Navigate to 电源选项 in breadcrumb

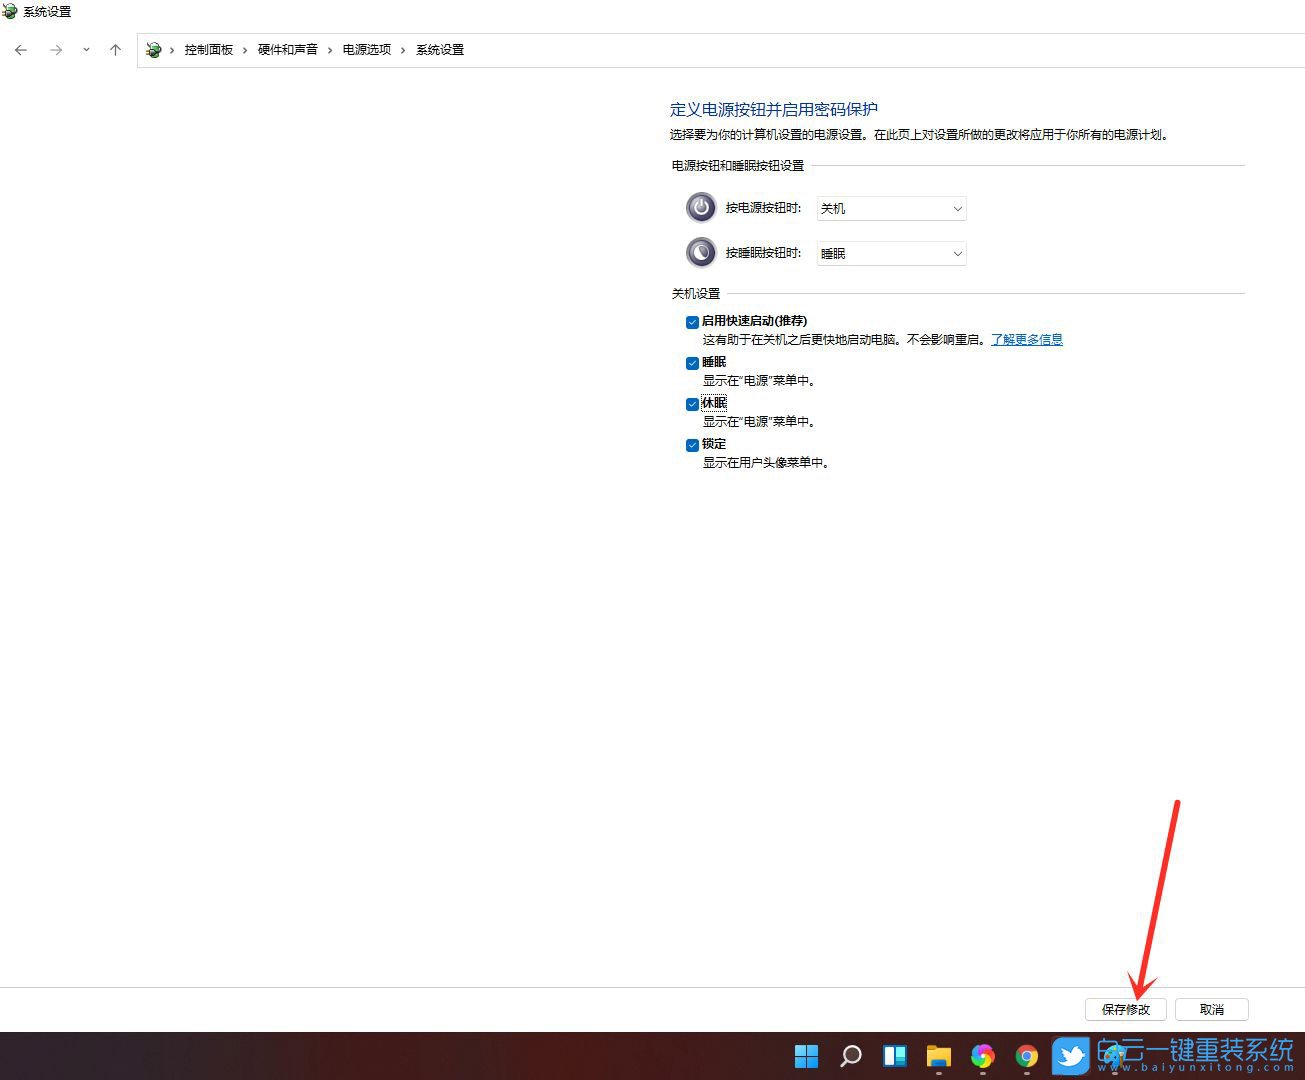point(367,50)
